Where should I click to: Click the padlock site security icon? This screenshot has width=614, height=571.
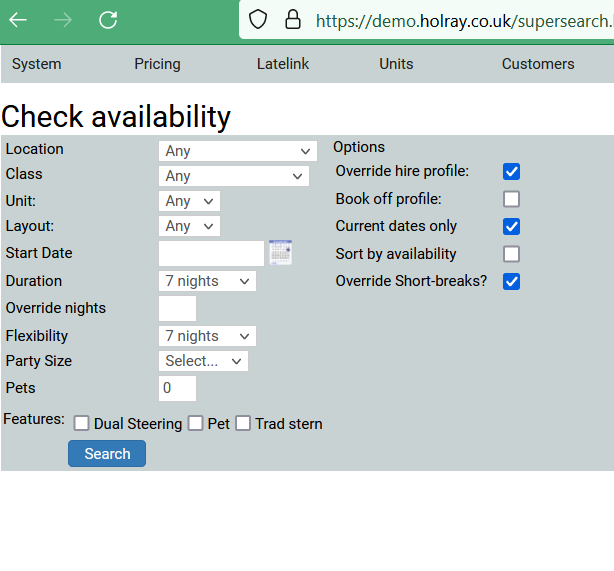click(292, 20)
